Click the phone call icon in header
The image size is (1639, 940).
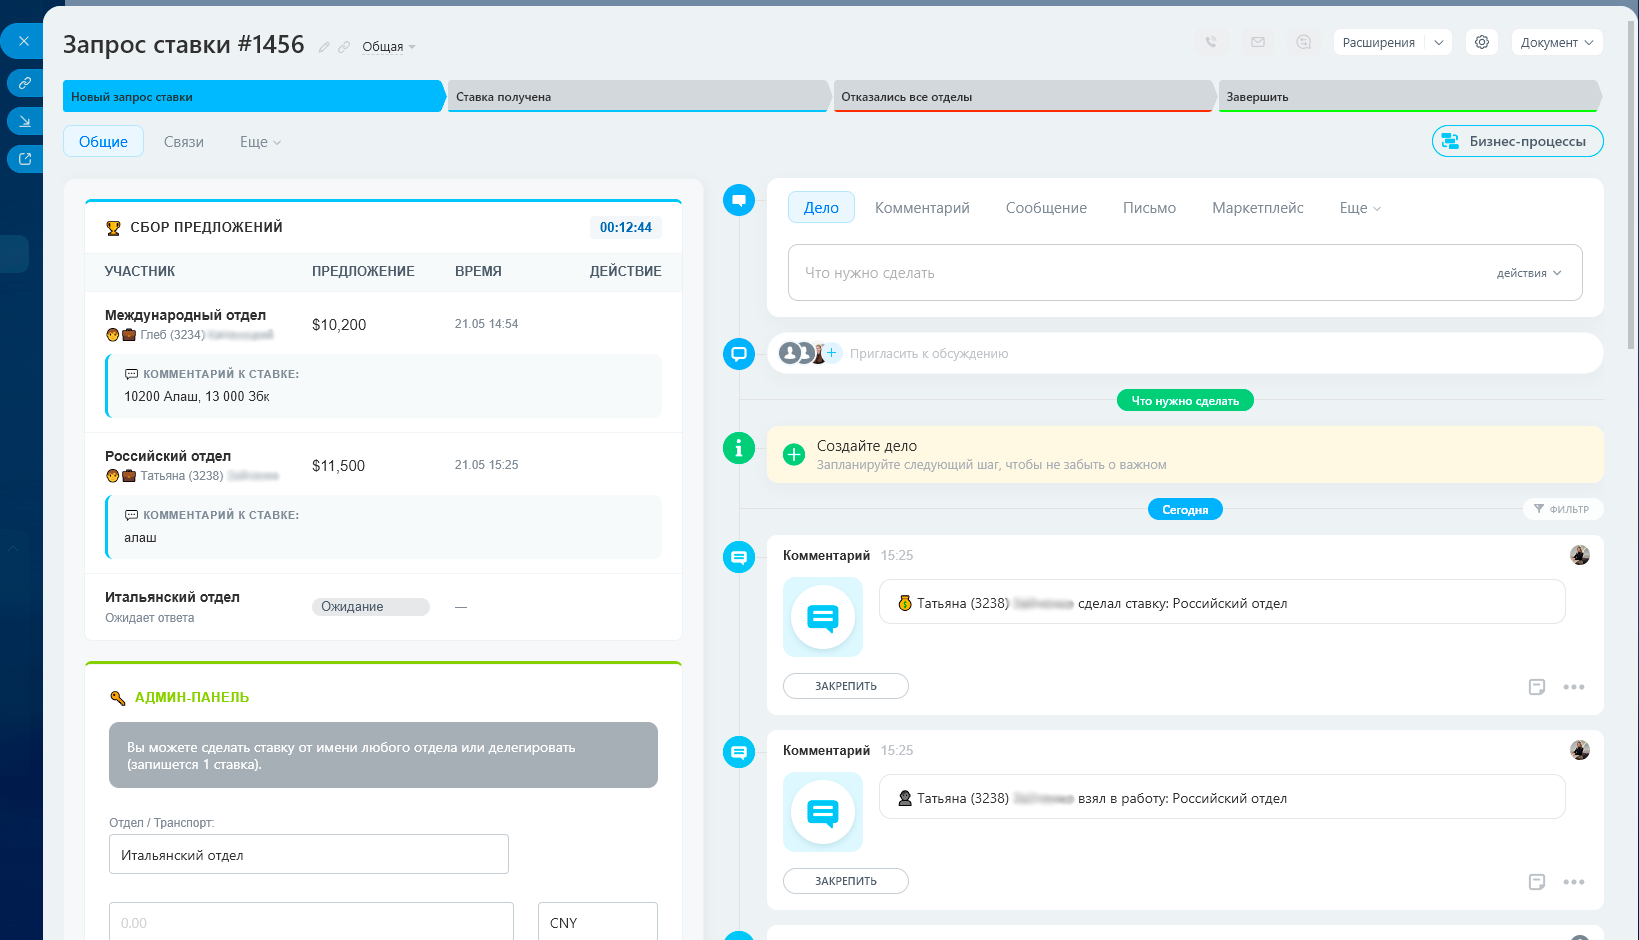pyautogui.click(x=1211, y=42)
